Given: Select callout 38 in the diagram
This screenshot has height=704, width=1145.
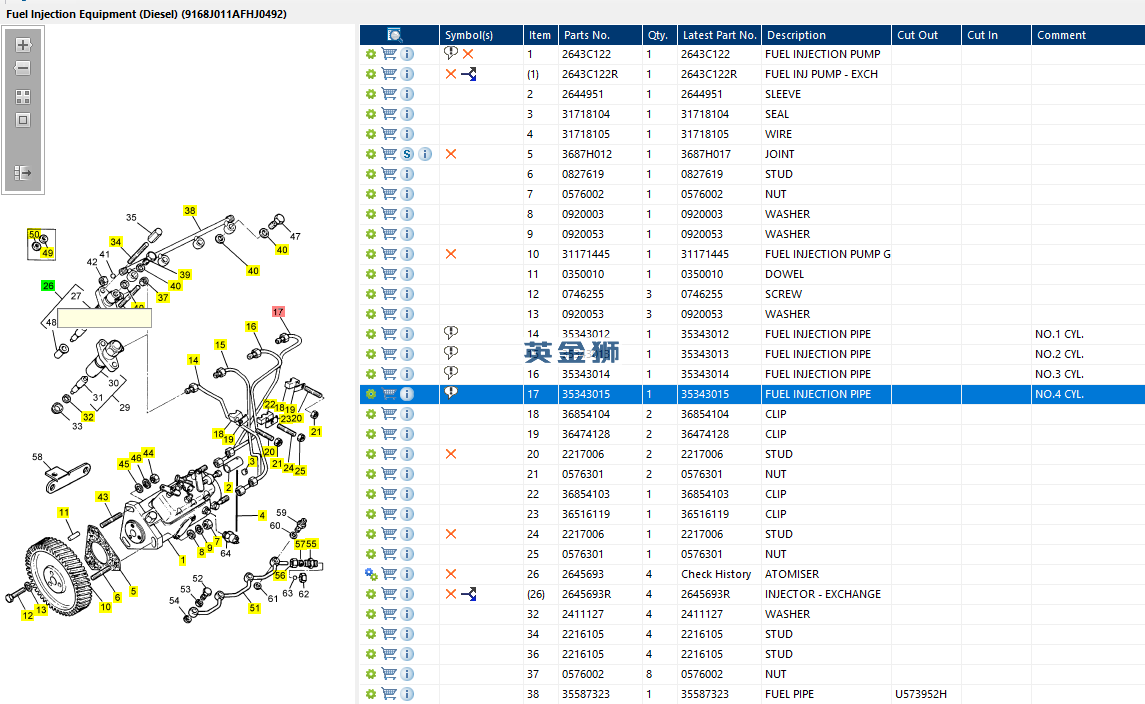Looking at the screenshot, I should pyautogui.click(x=190, y=210).
